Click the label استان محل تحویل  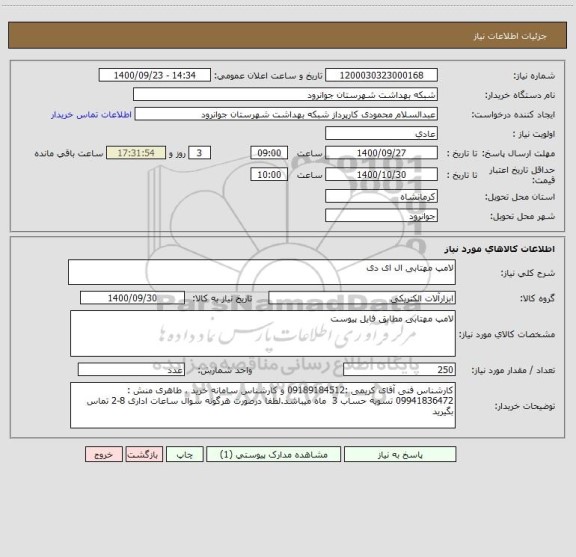520,197
